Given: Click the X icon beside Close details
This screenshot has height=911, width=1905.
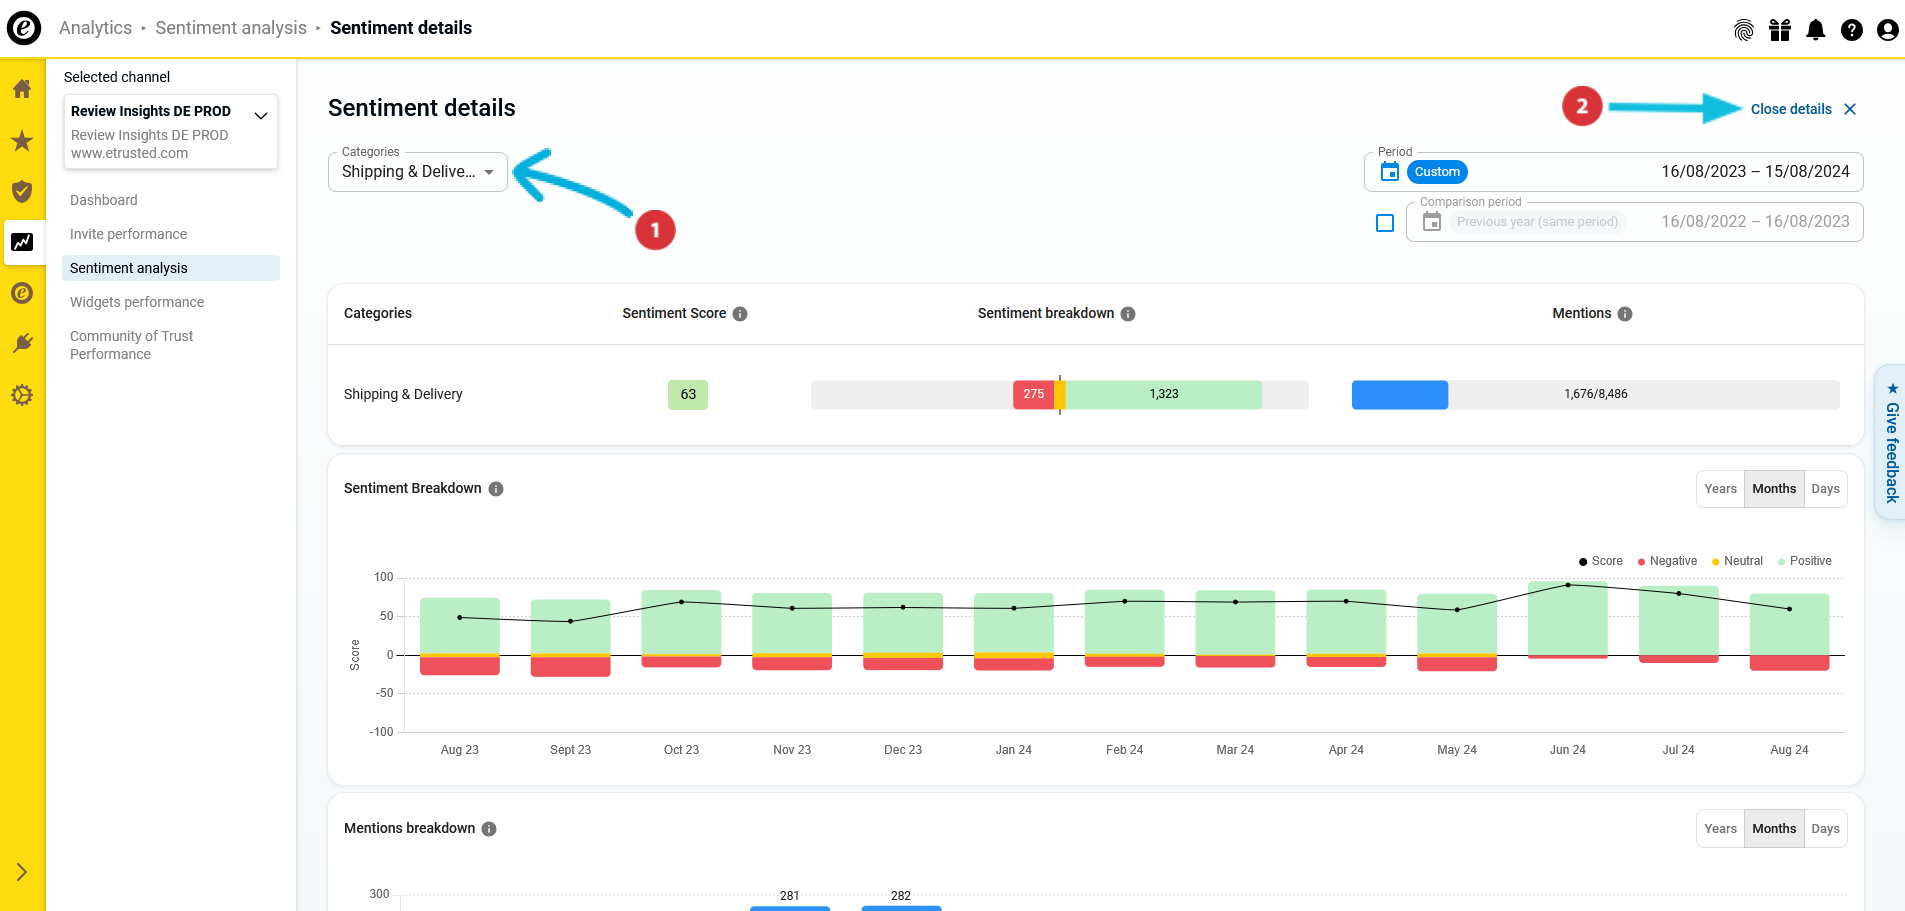Looking at the screenshot, I should pyautogui.click(x=1850, y=109).
